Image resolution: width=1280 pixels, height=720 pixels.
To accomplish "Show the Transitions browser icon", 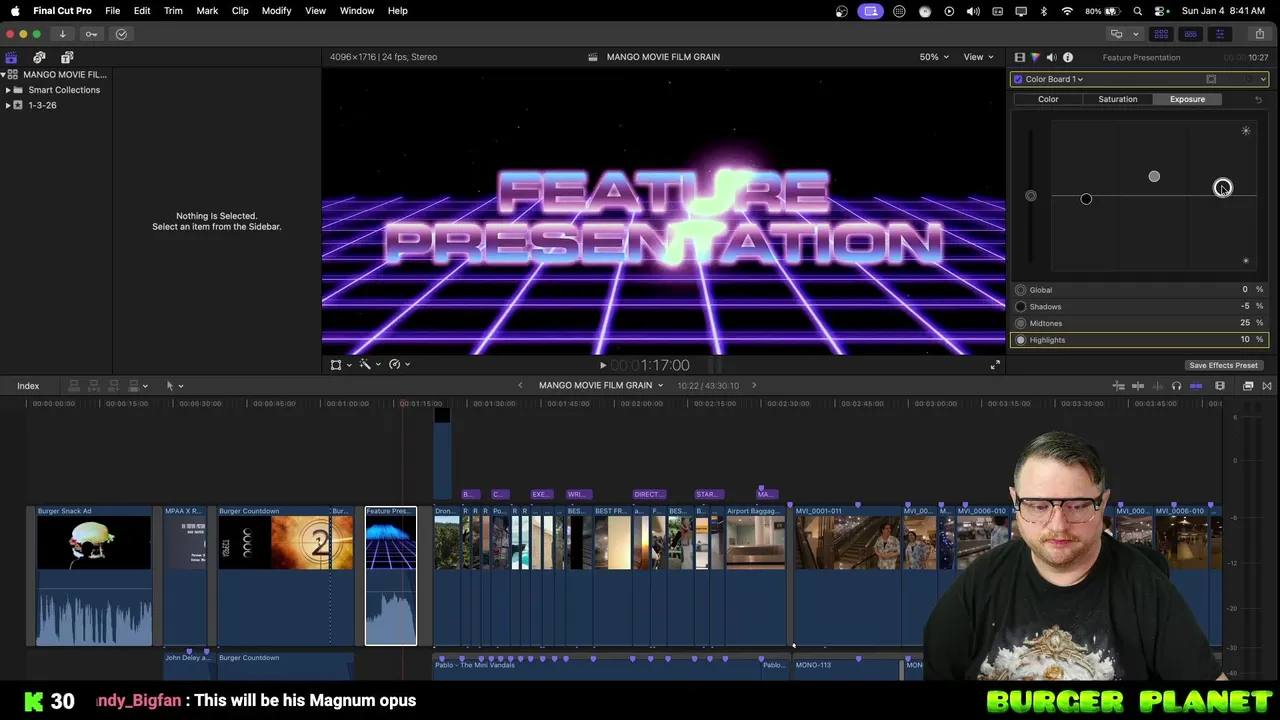I will 1267,386.
